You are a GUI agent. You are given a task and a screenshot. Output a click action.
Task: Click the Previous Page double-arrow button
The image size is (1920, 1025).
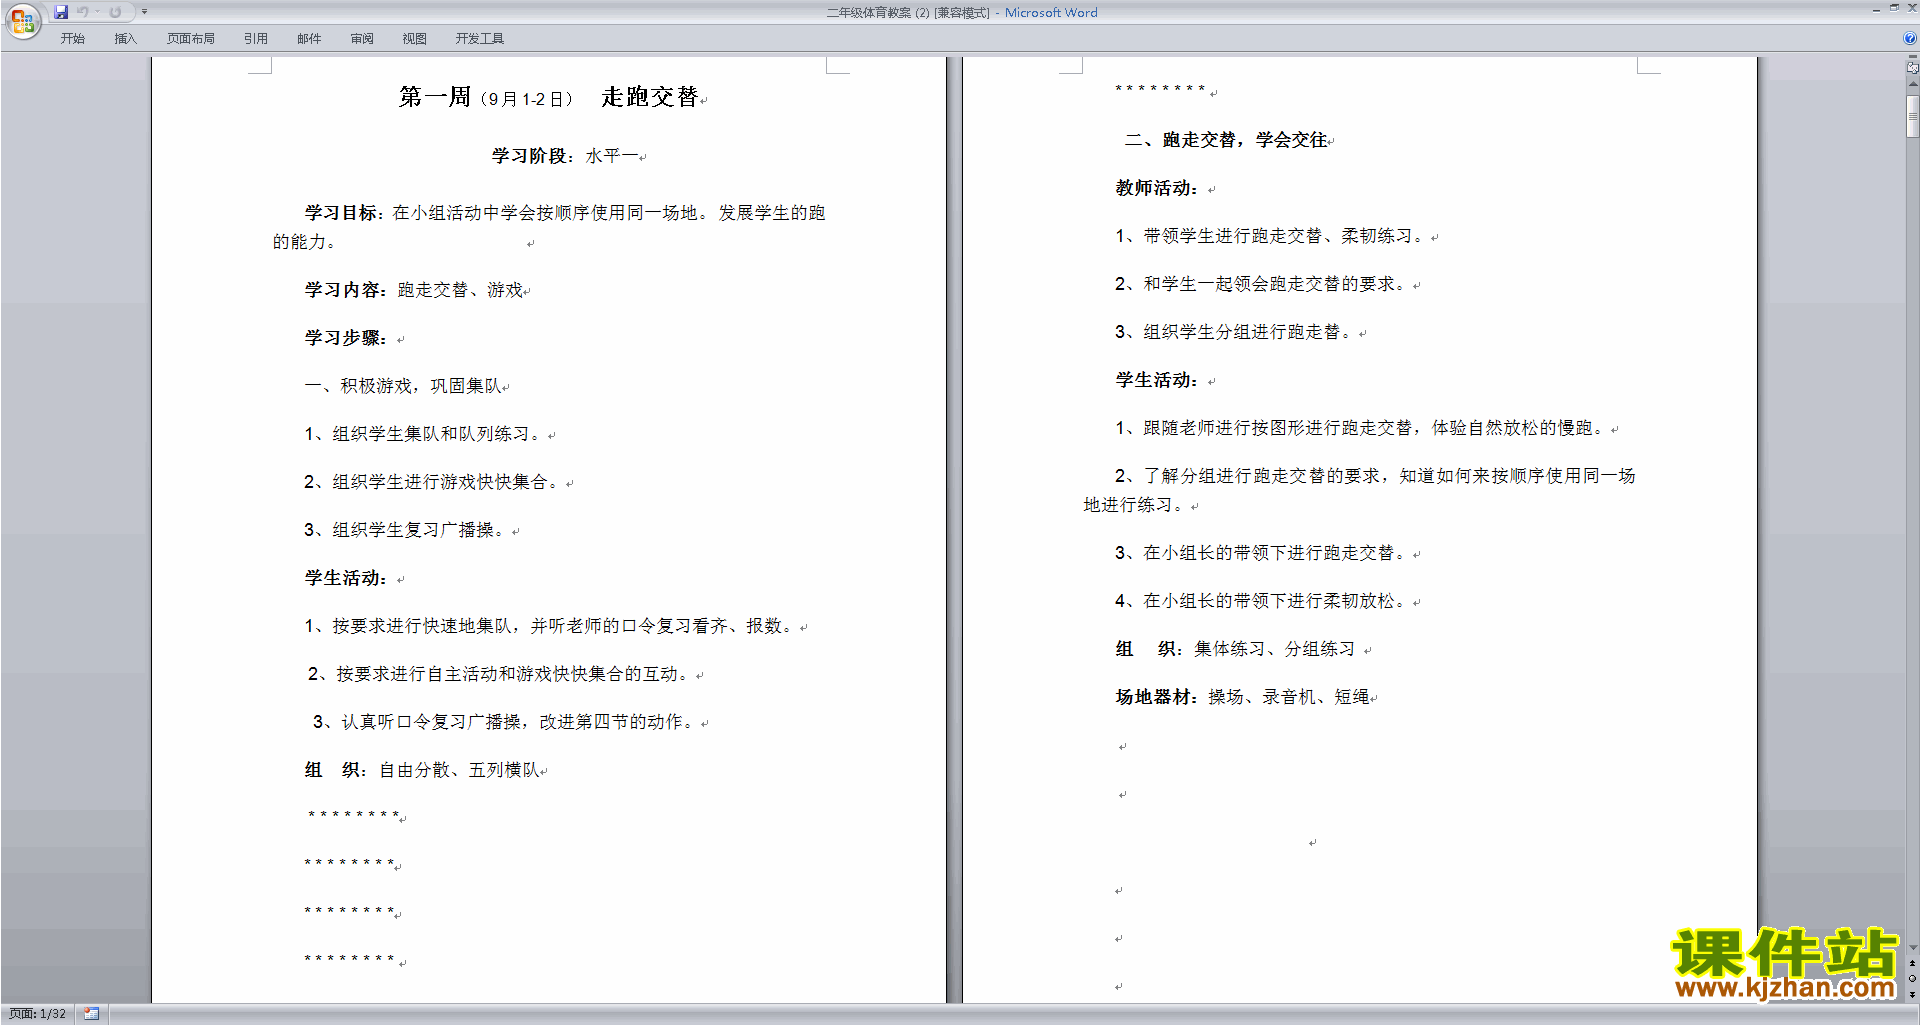pyautogui.click(x=1912, y=964)
